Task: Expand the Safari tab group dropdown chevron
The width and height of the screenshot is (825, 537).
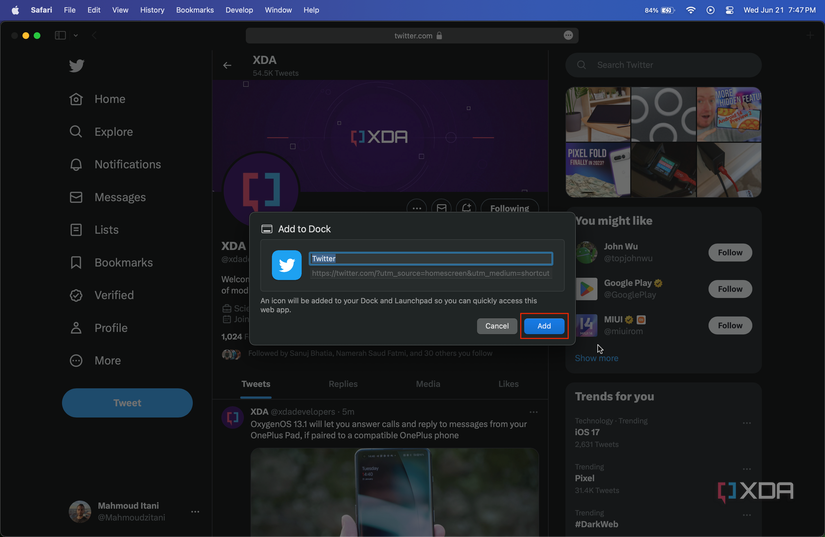Action: [76, 35]
